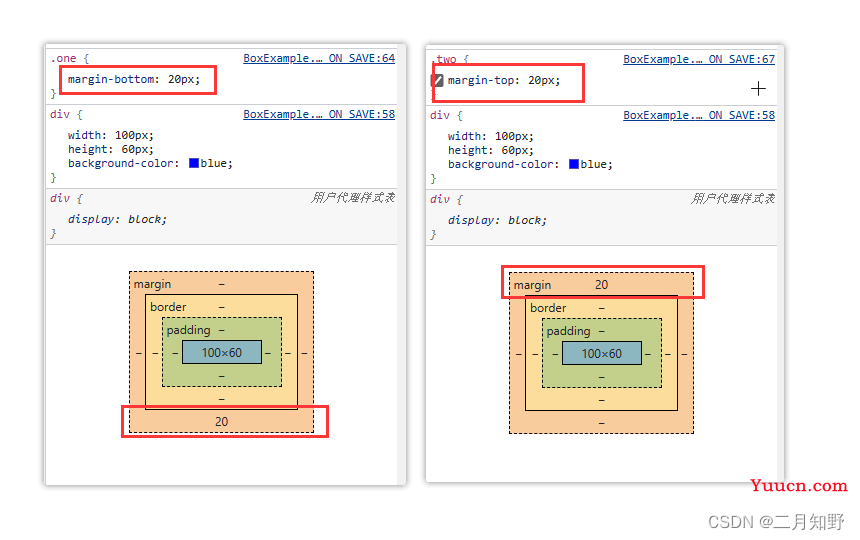This screenshot has height=540, width=860.
Task: Click left panel div selector above width rule
Action: [x=60, y=114]
